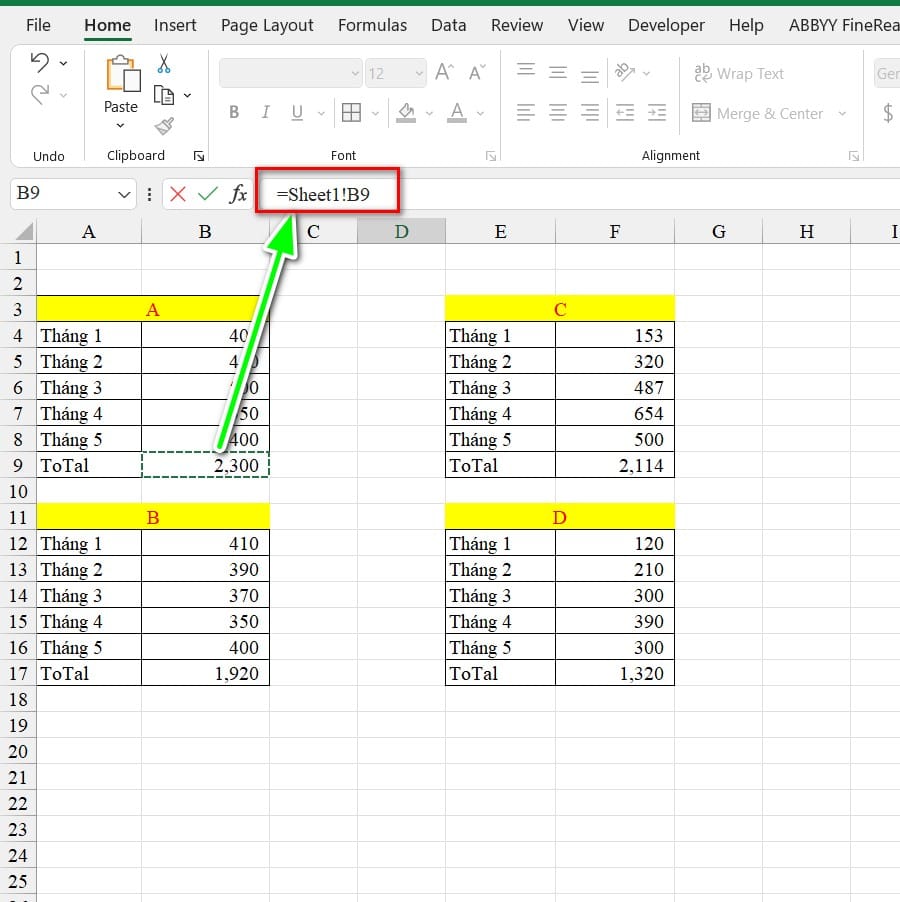Open the Merge & Center dropdown arrow

(842, 114)
